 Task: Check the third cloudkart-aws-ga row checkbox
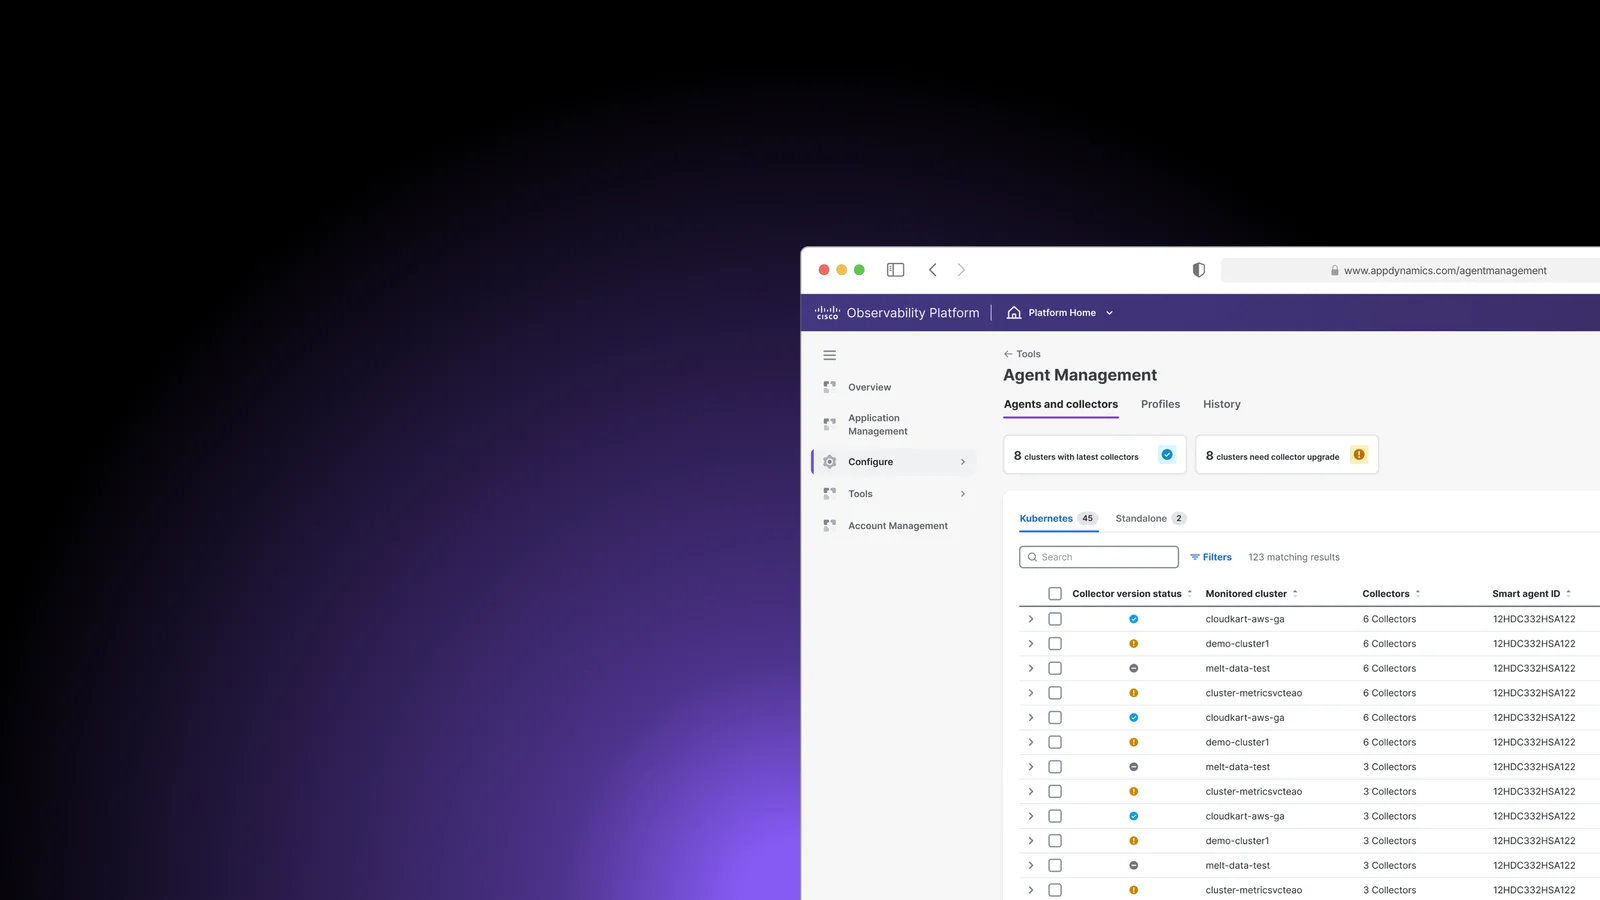tap(1055, 816)
